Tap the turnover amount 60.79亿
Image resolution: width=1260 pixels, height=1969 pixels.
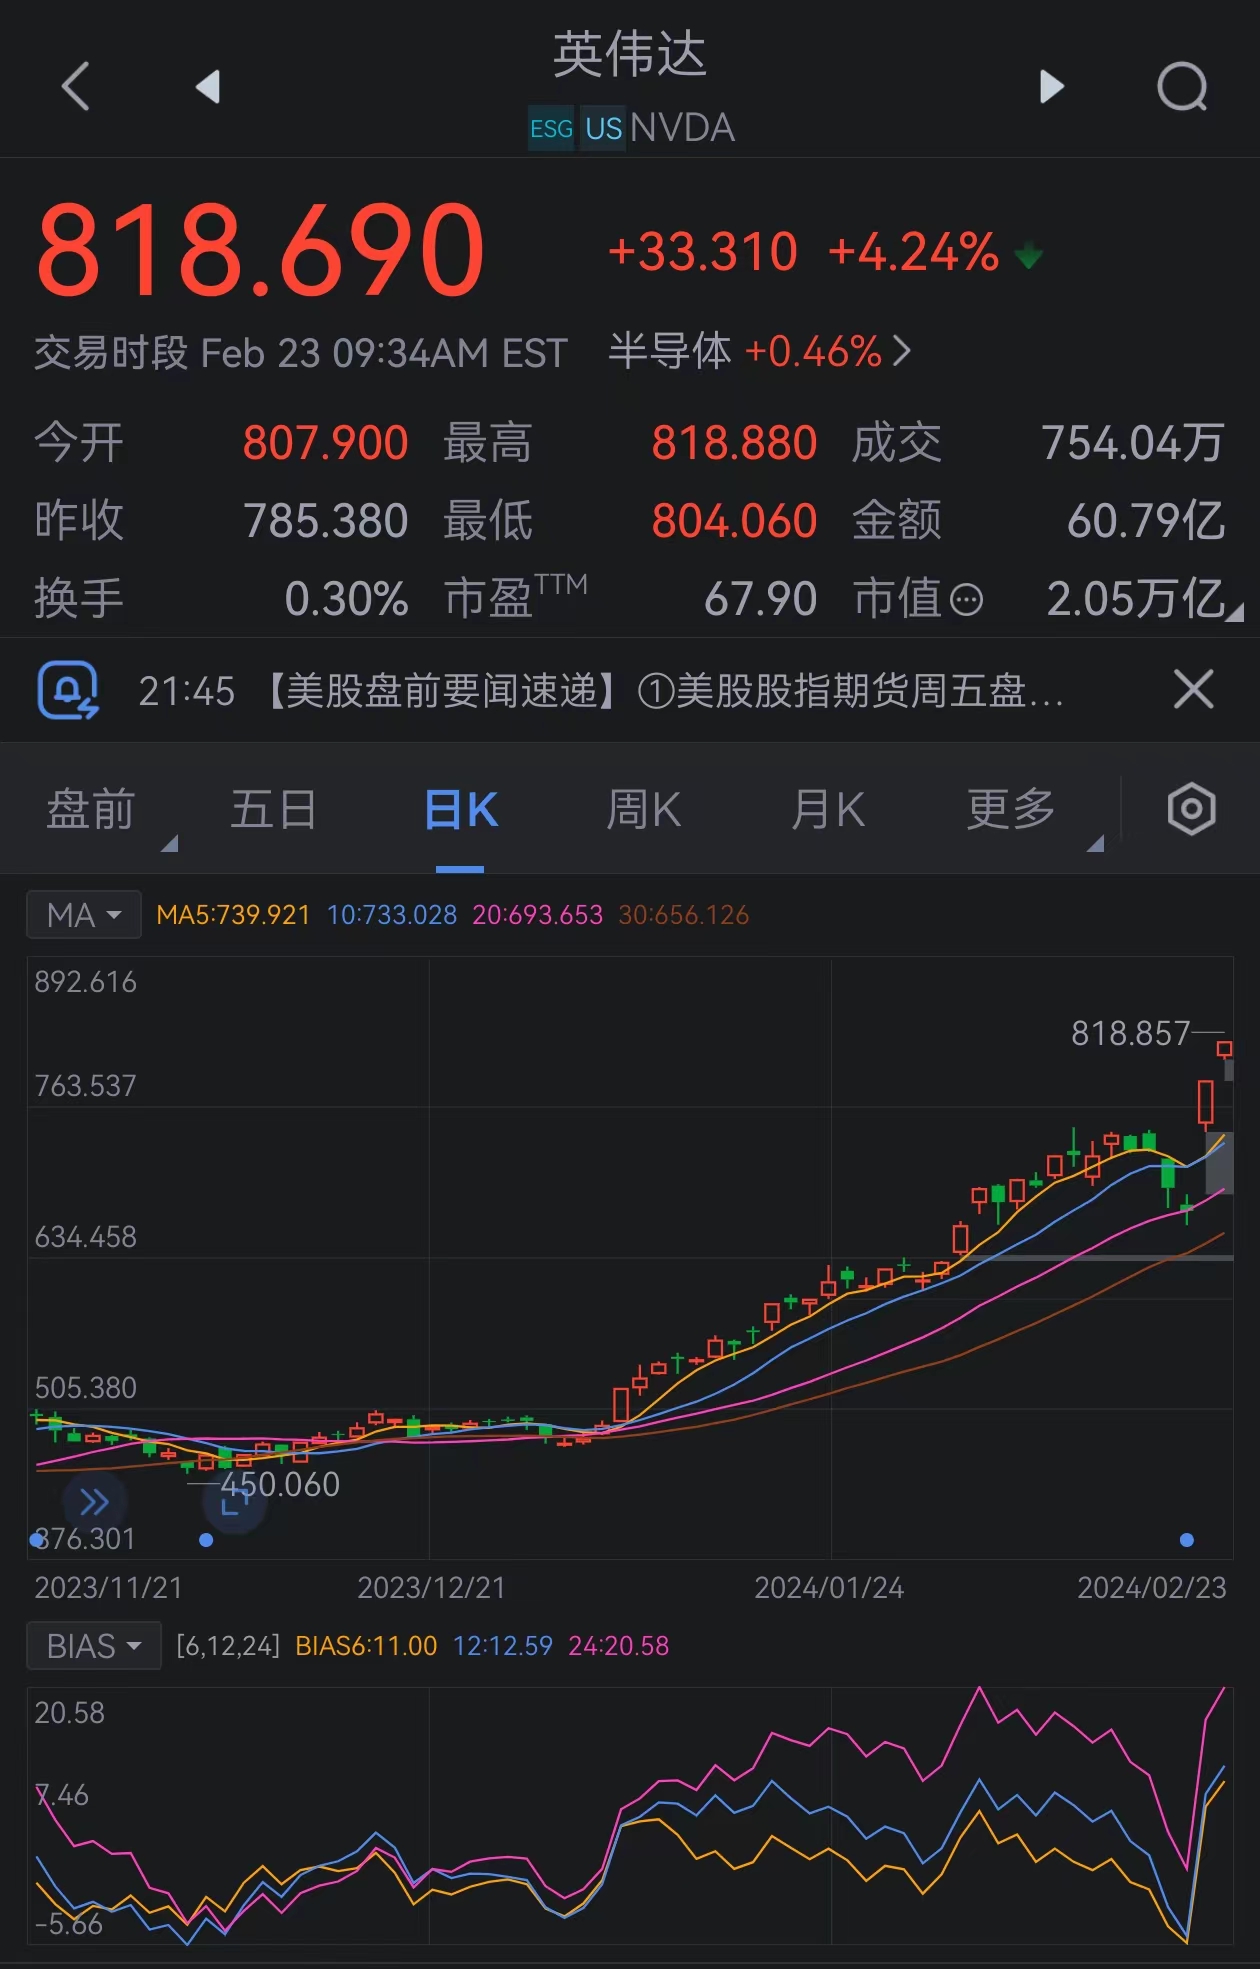click(x=1146, y=521)
